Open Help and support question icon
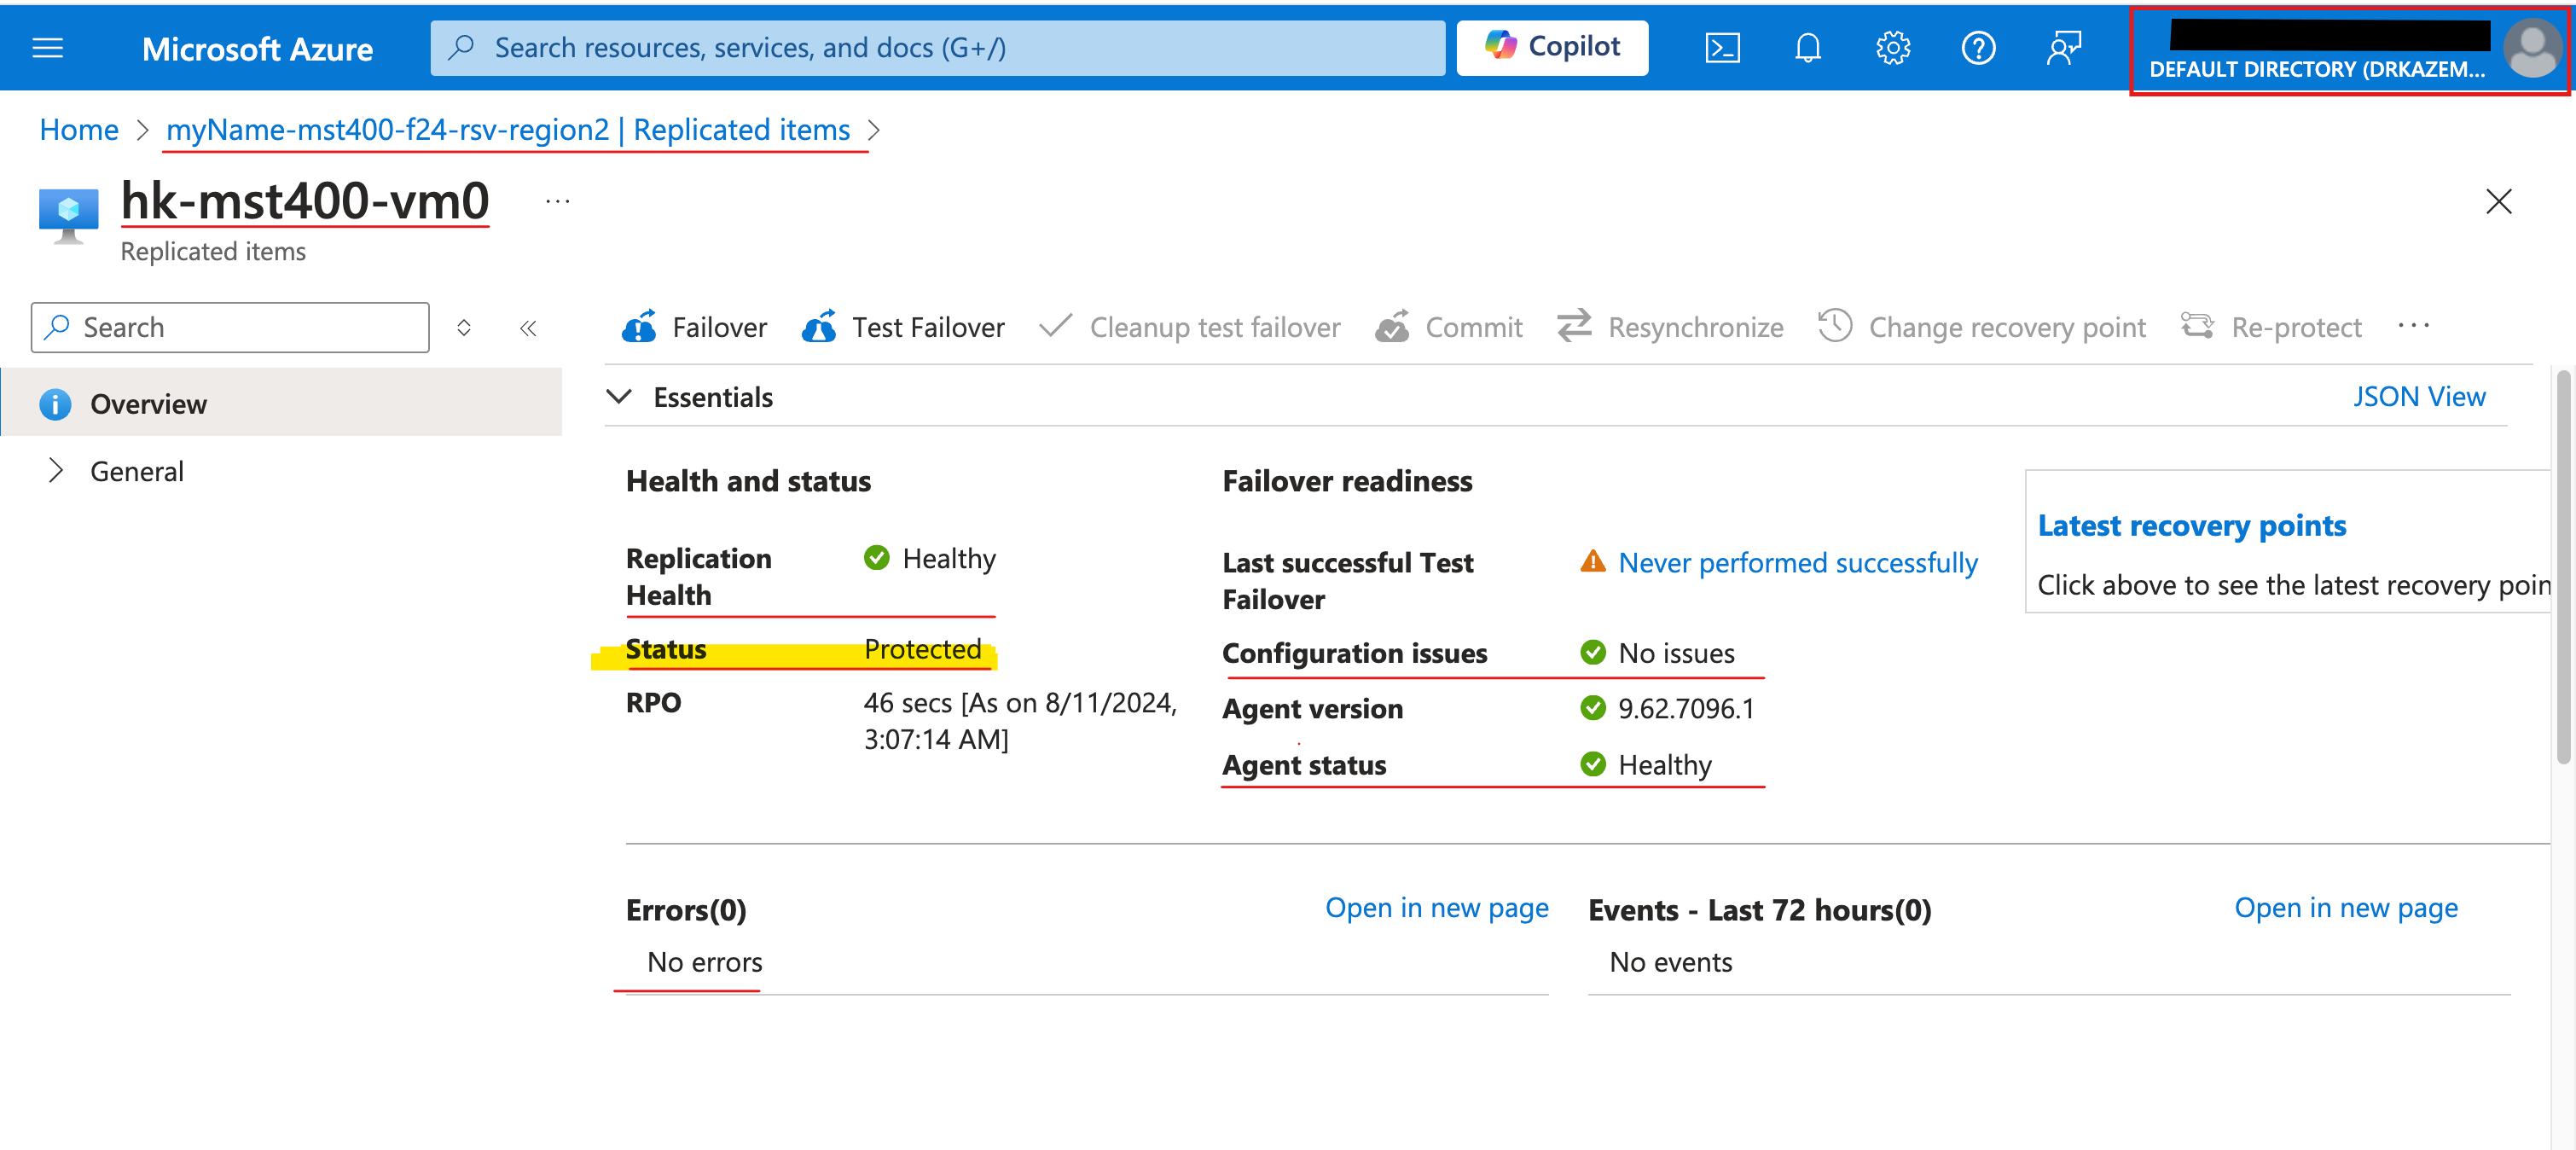Viewport: 2576px width, 1150px height. pos(1978,47)
